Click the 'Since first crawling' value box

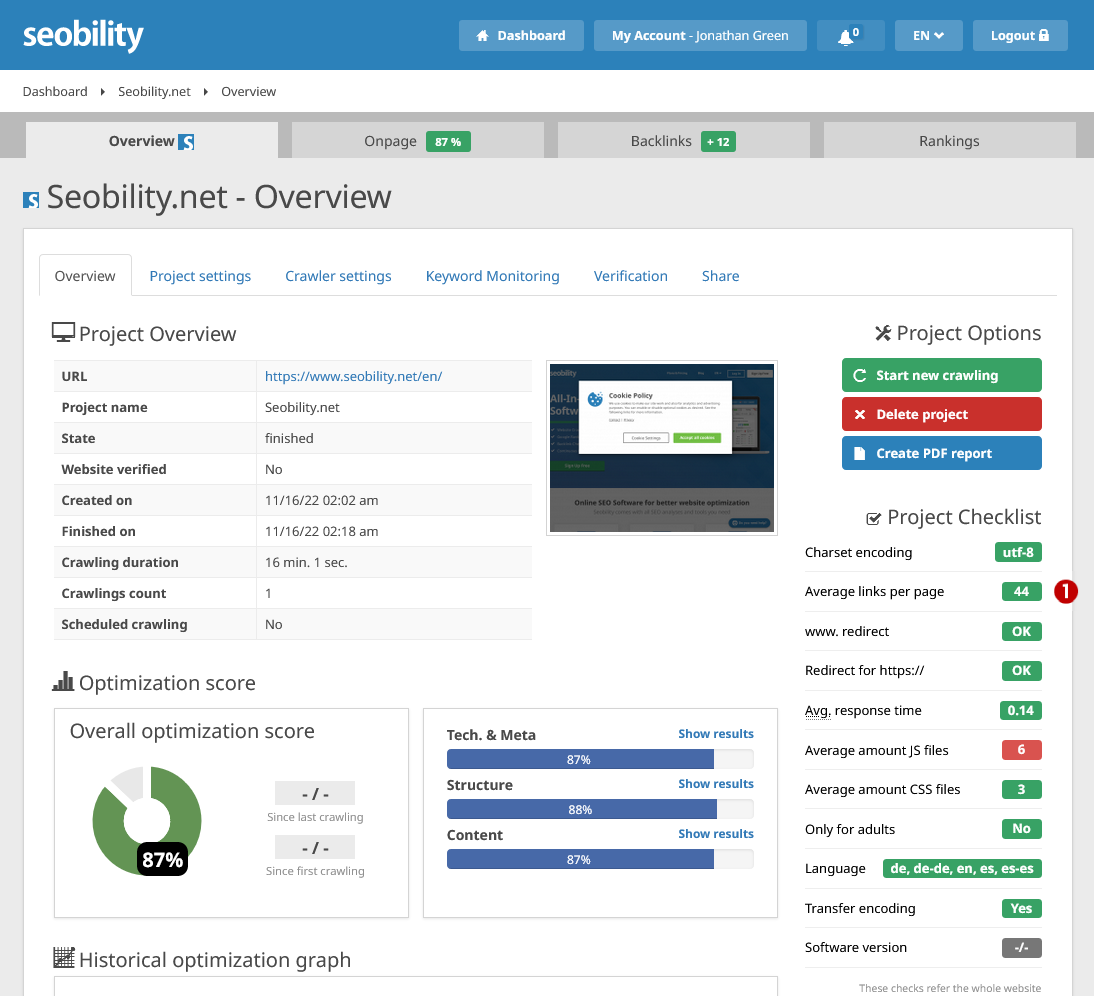[315, 847]
